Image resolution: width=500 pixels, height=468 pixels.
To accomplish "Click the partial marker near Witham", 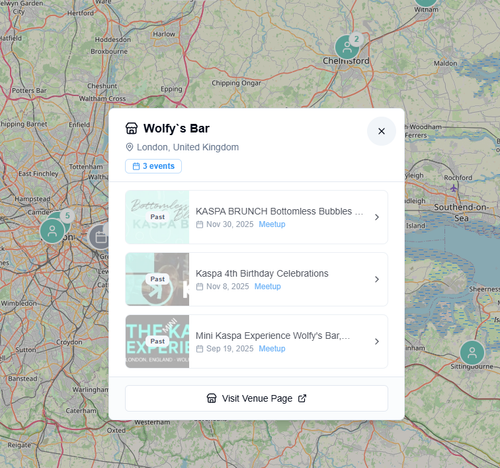I will click(426, 3).
